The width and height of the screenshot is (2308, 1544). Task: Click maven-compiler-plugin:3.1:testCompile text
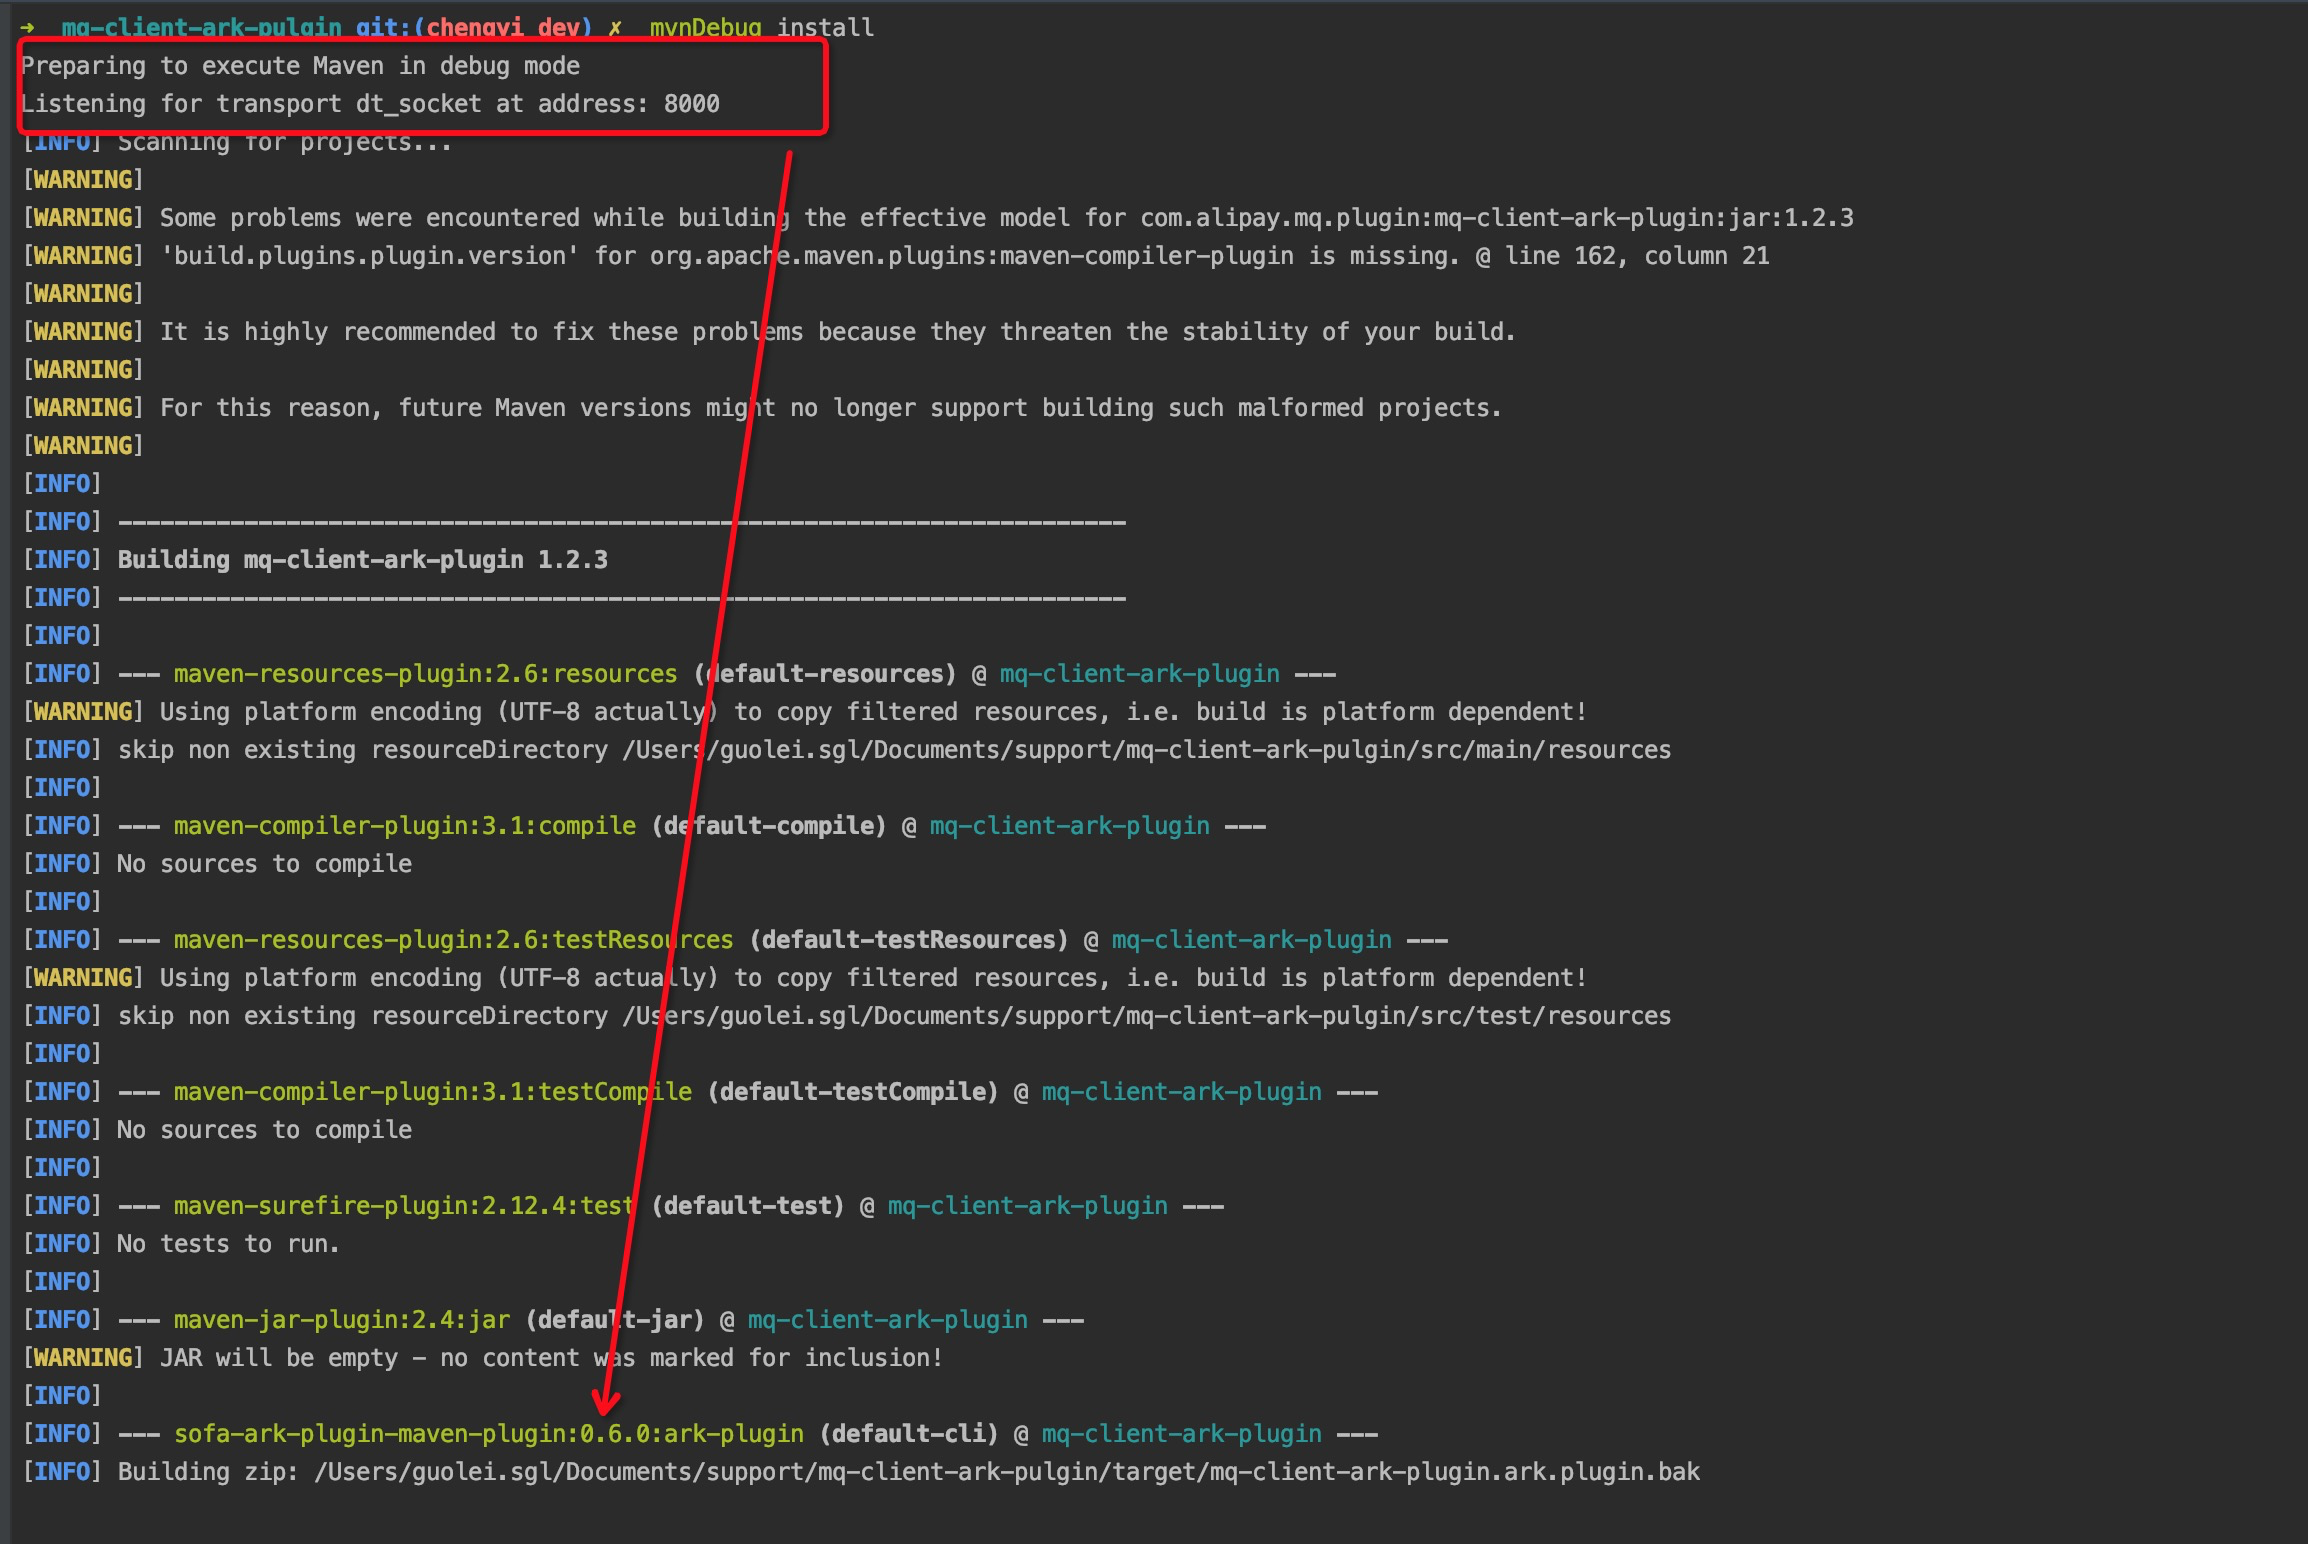tap(432, 1092)
